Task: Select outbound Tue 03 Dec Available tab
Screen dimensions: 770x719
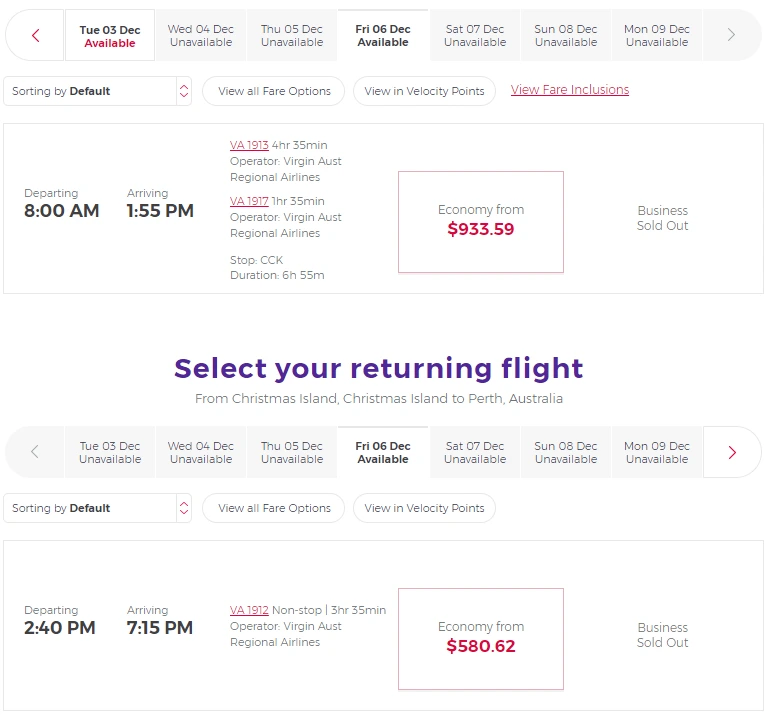Action: [110, 36]
